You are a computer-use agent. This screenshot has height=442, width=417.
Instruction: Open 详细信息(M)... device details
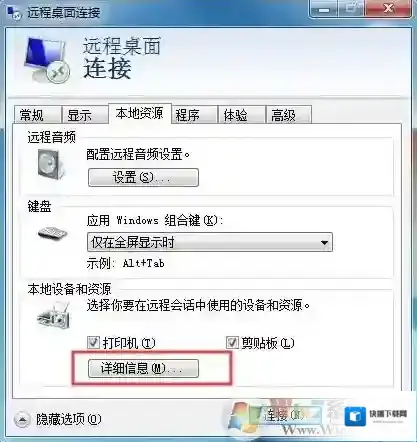pyautogui.click(x=143, y=368)
